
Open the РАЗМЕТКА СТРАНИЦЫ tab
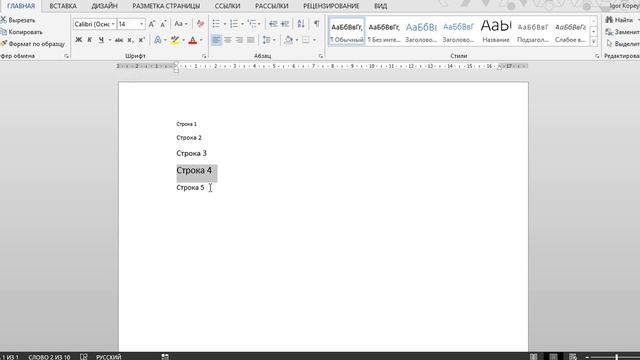coord(166,6)
